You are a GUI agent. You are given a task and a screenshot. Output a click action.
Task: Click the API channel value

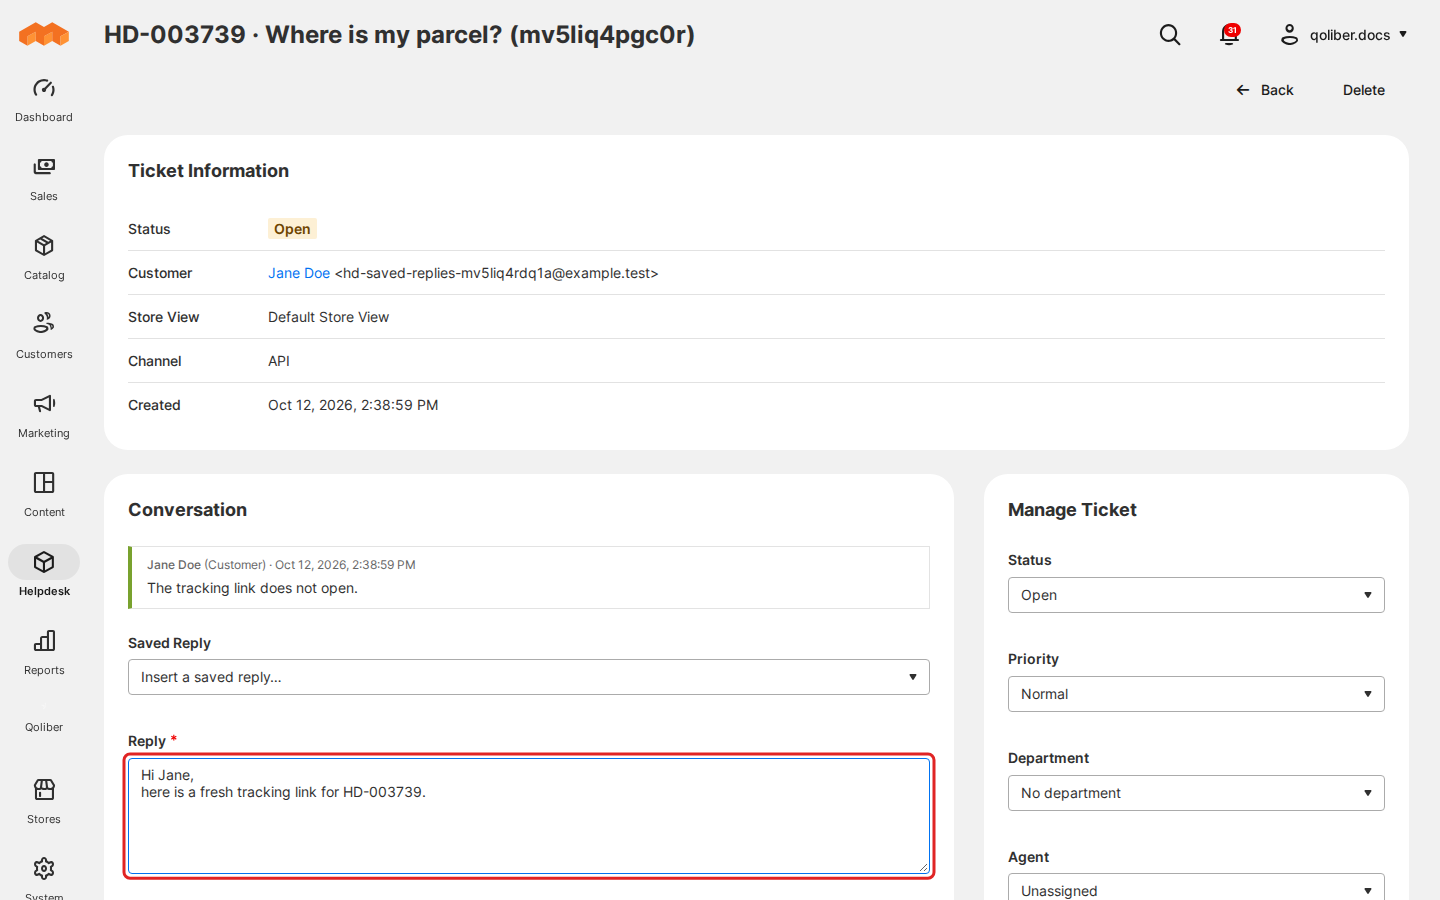279,361
